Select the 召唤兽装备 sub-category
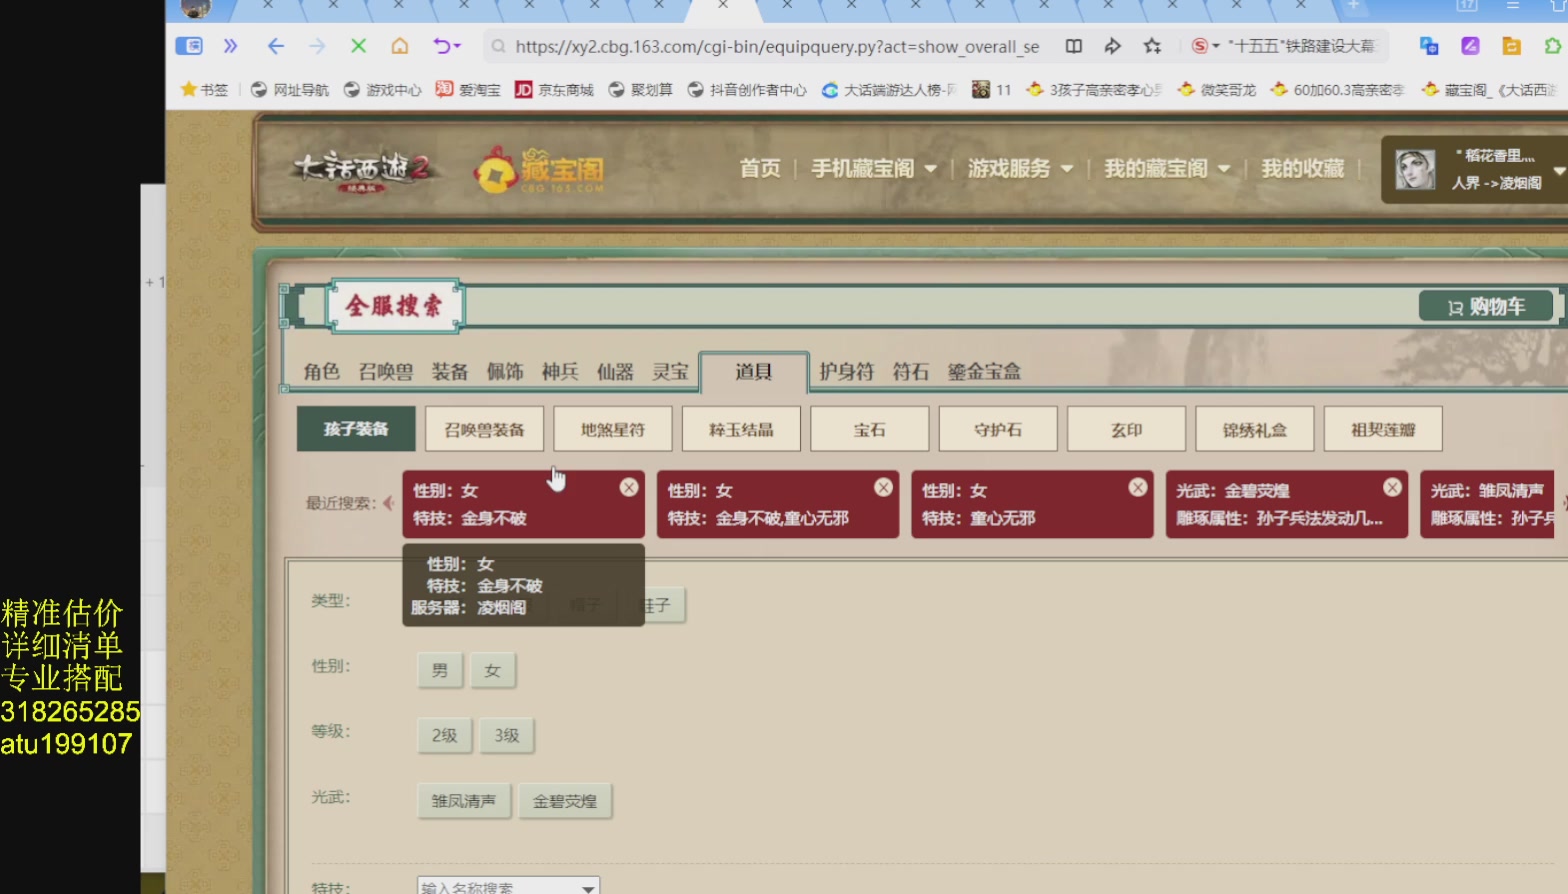The width and height of the screenshot is (1568, 894). point(484,429)
